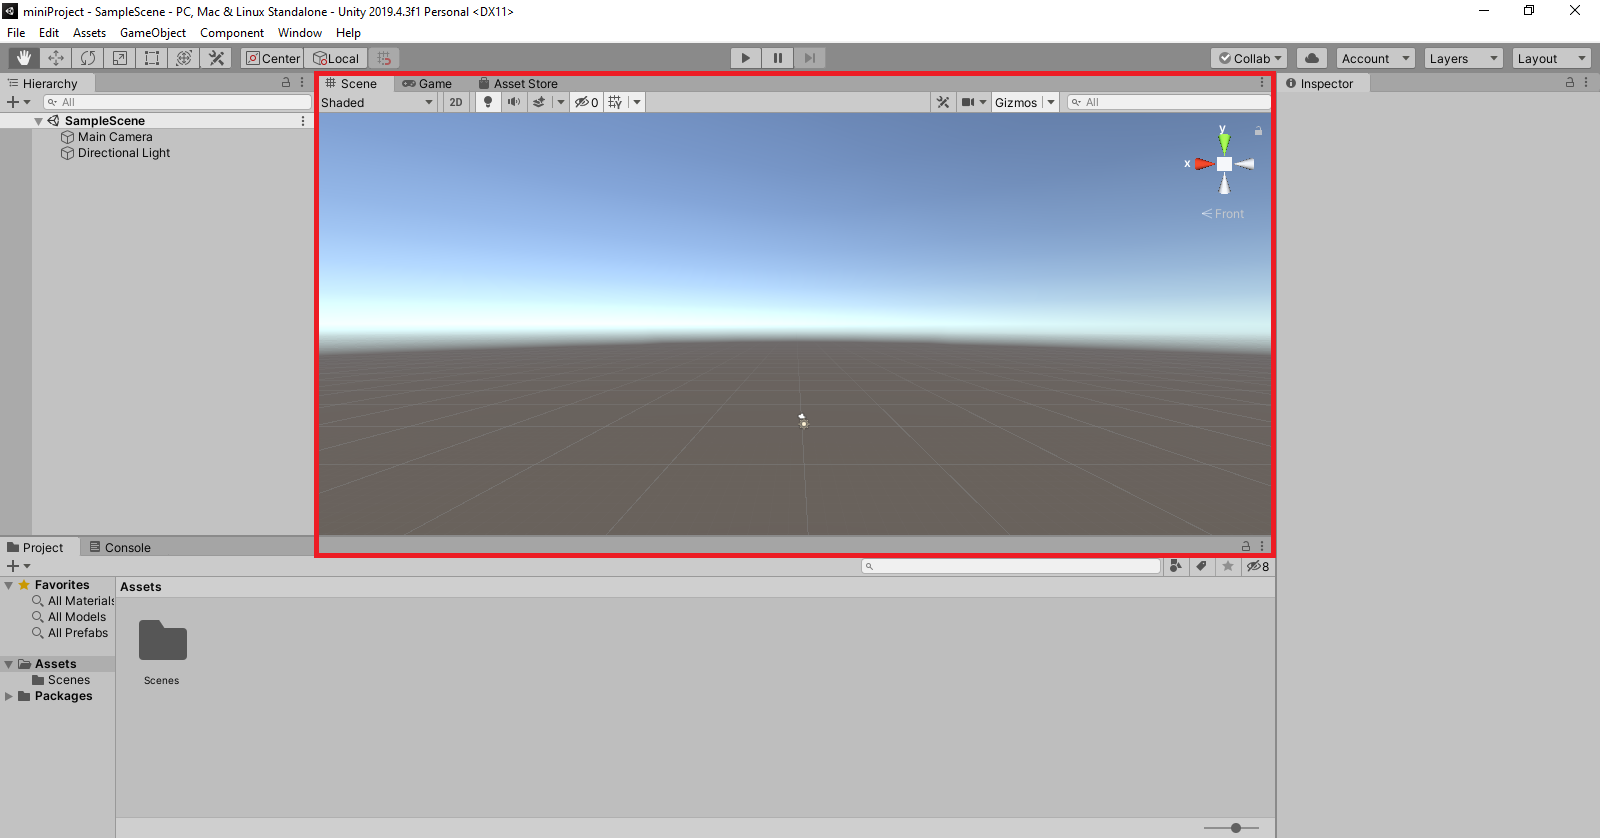Open the Shaded draw mode dropdown

(378, 102)
